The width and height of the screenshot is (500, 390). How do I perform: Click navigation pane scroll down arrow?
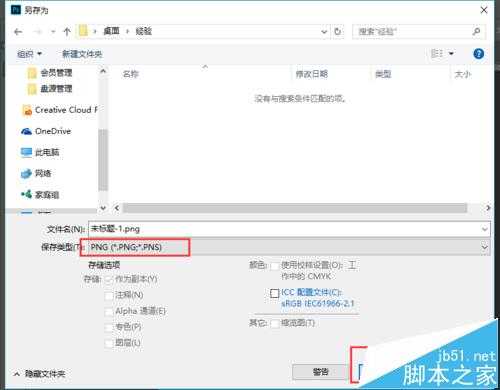click(103, 208)
